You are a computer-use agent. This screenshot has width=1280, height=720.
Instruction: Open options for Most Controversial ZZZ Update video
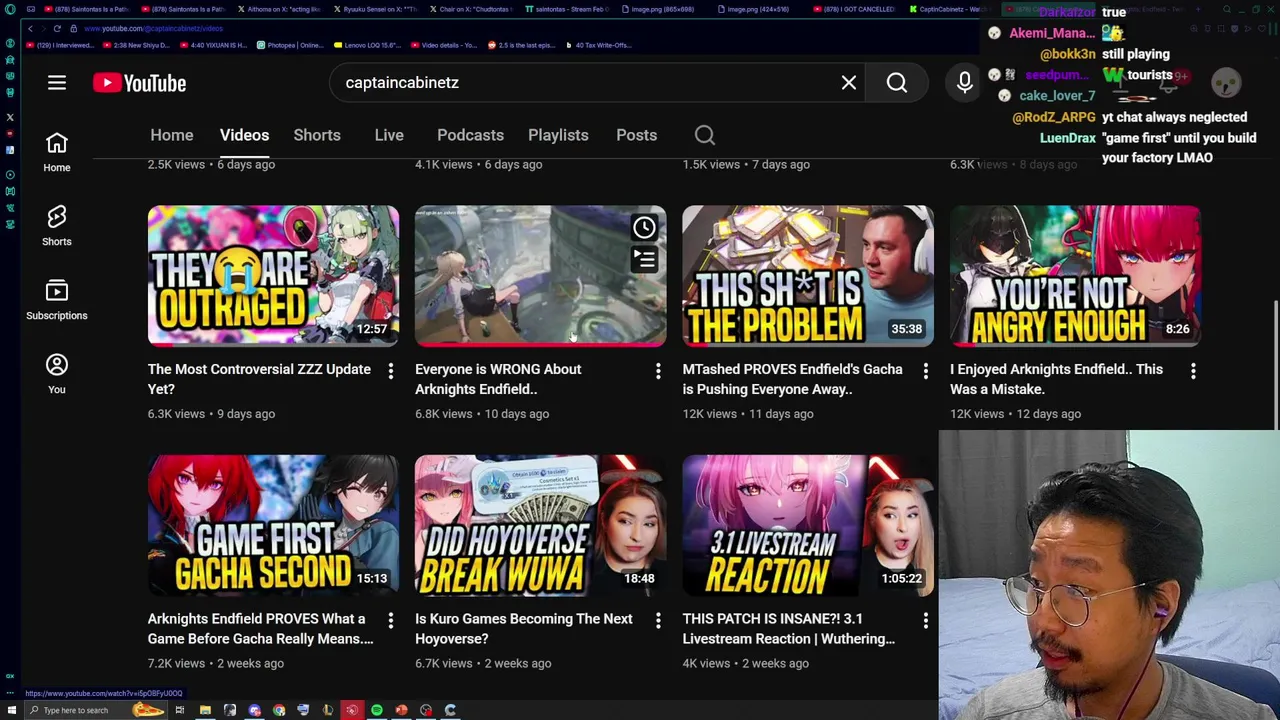[x=391, y=371]
